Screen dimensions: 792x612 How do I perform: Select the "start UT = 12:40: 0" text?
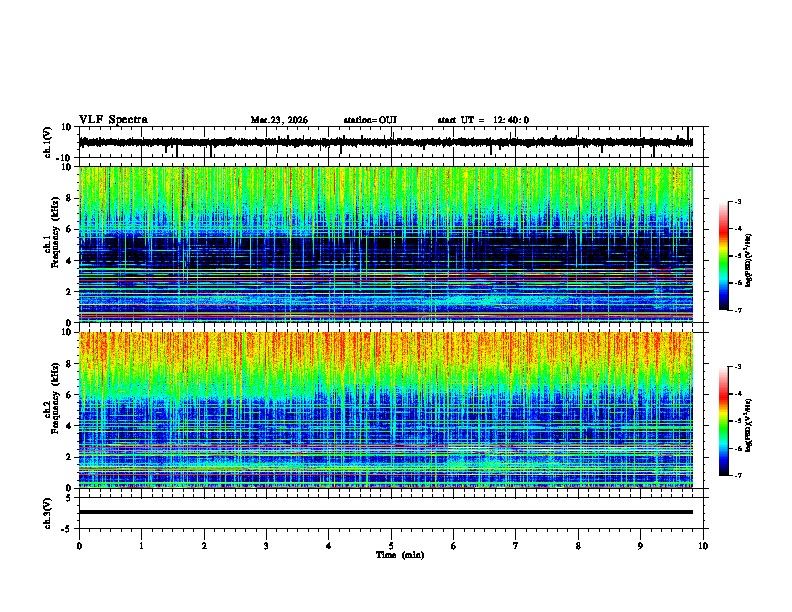483,120
